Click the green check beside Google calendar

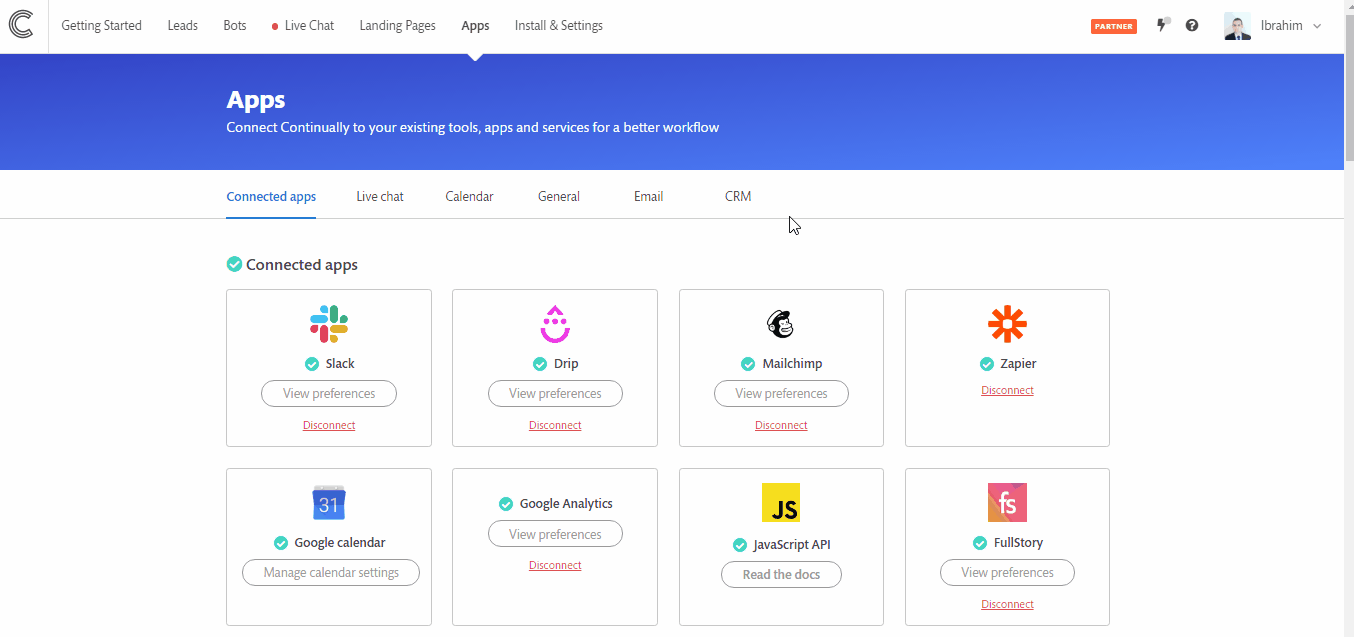click(x=281, y=543)
